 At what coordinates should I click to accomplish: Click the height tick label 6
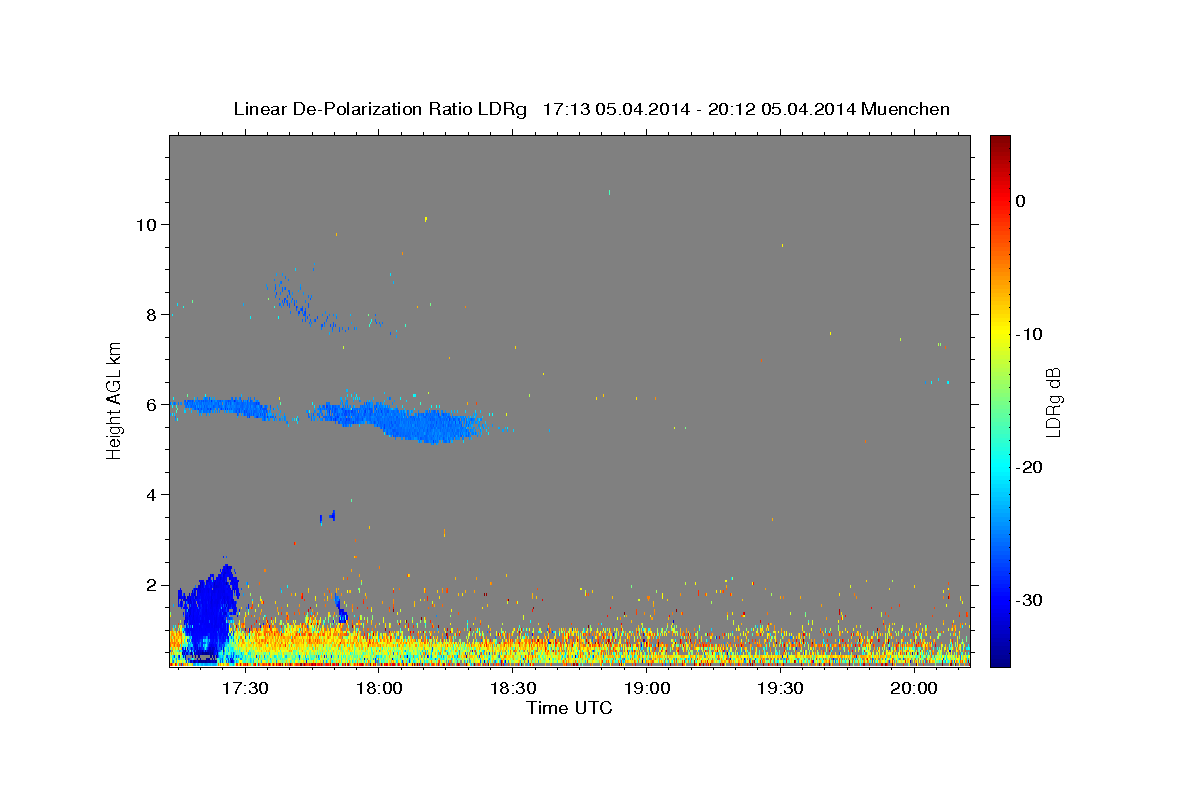[x=150, y=405]
